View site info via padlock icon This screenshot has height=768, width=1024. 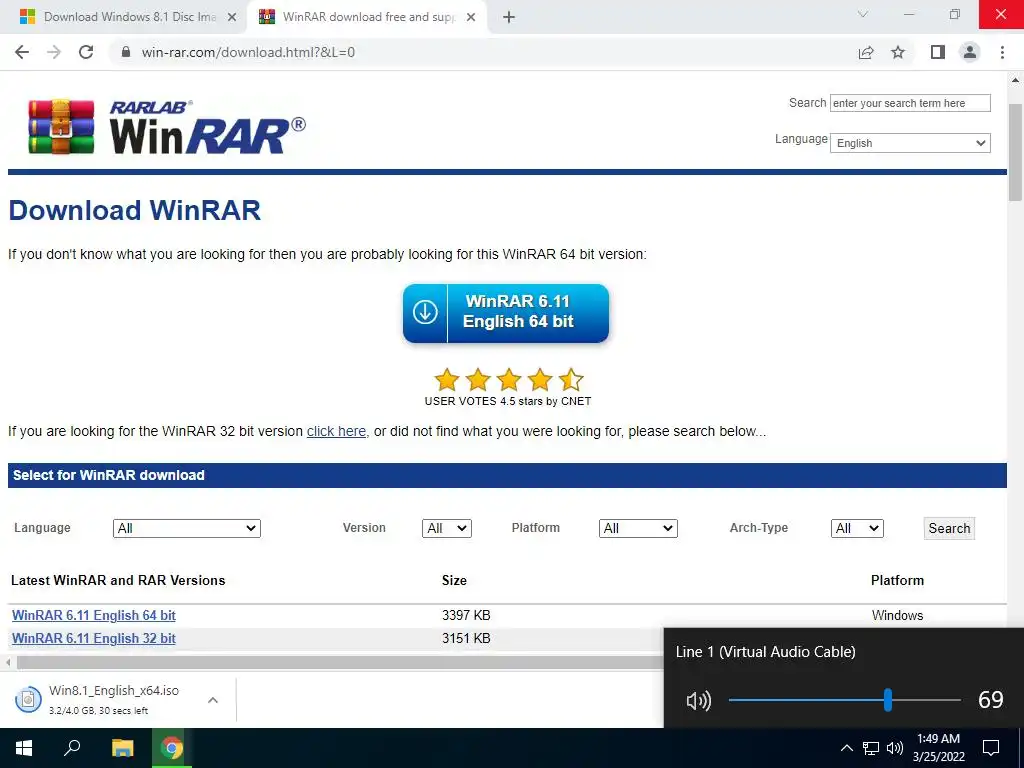click(127, 52)
